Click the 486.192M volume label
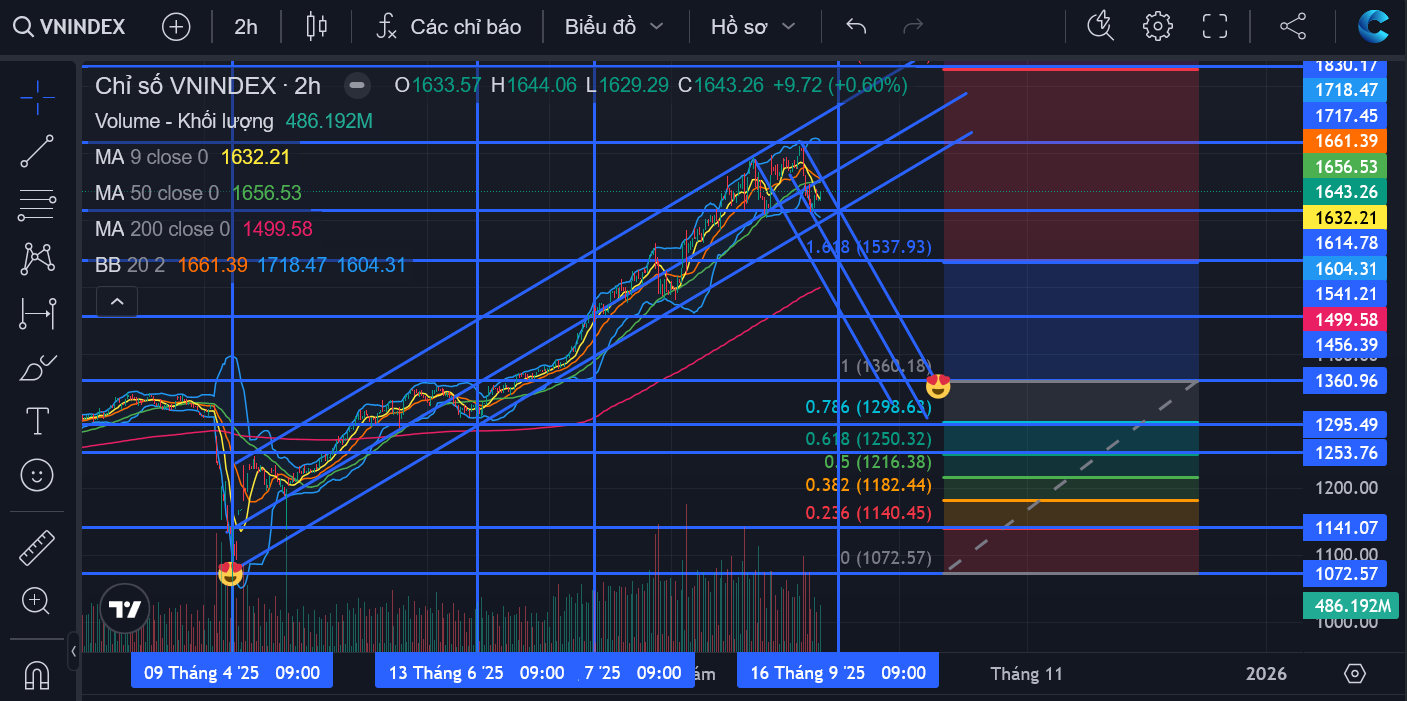The width and height of the screenshot is (1407, 701). pyautogui.click(x=1351, y=606)
